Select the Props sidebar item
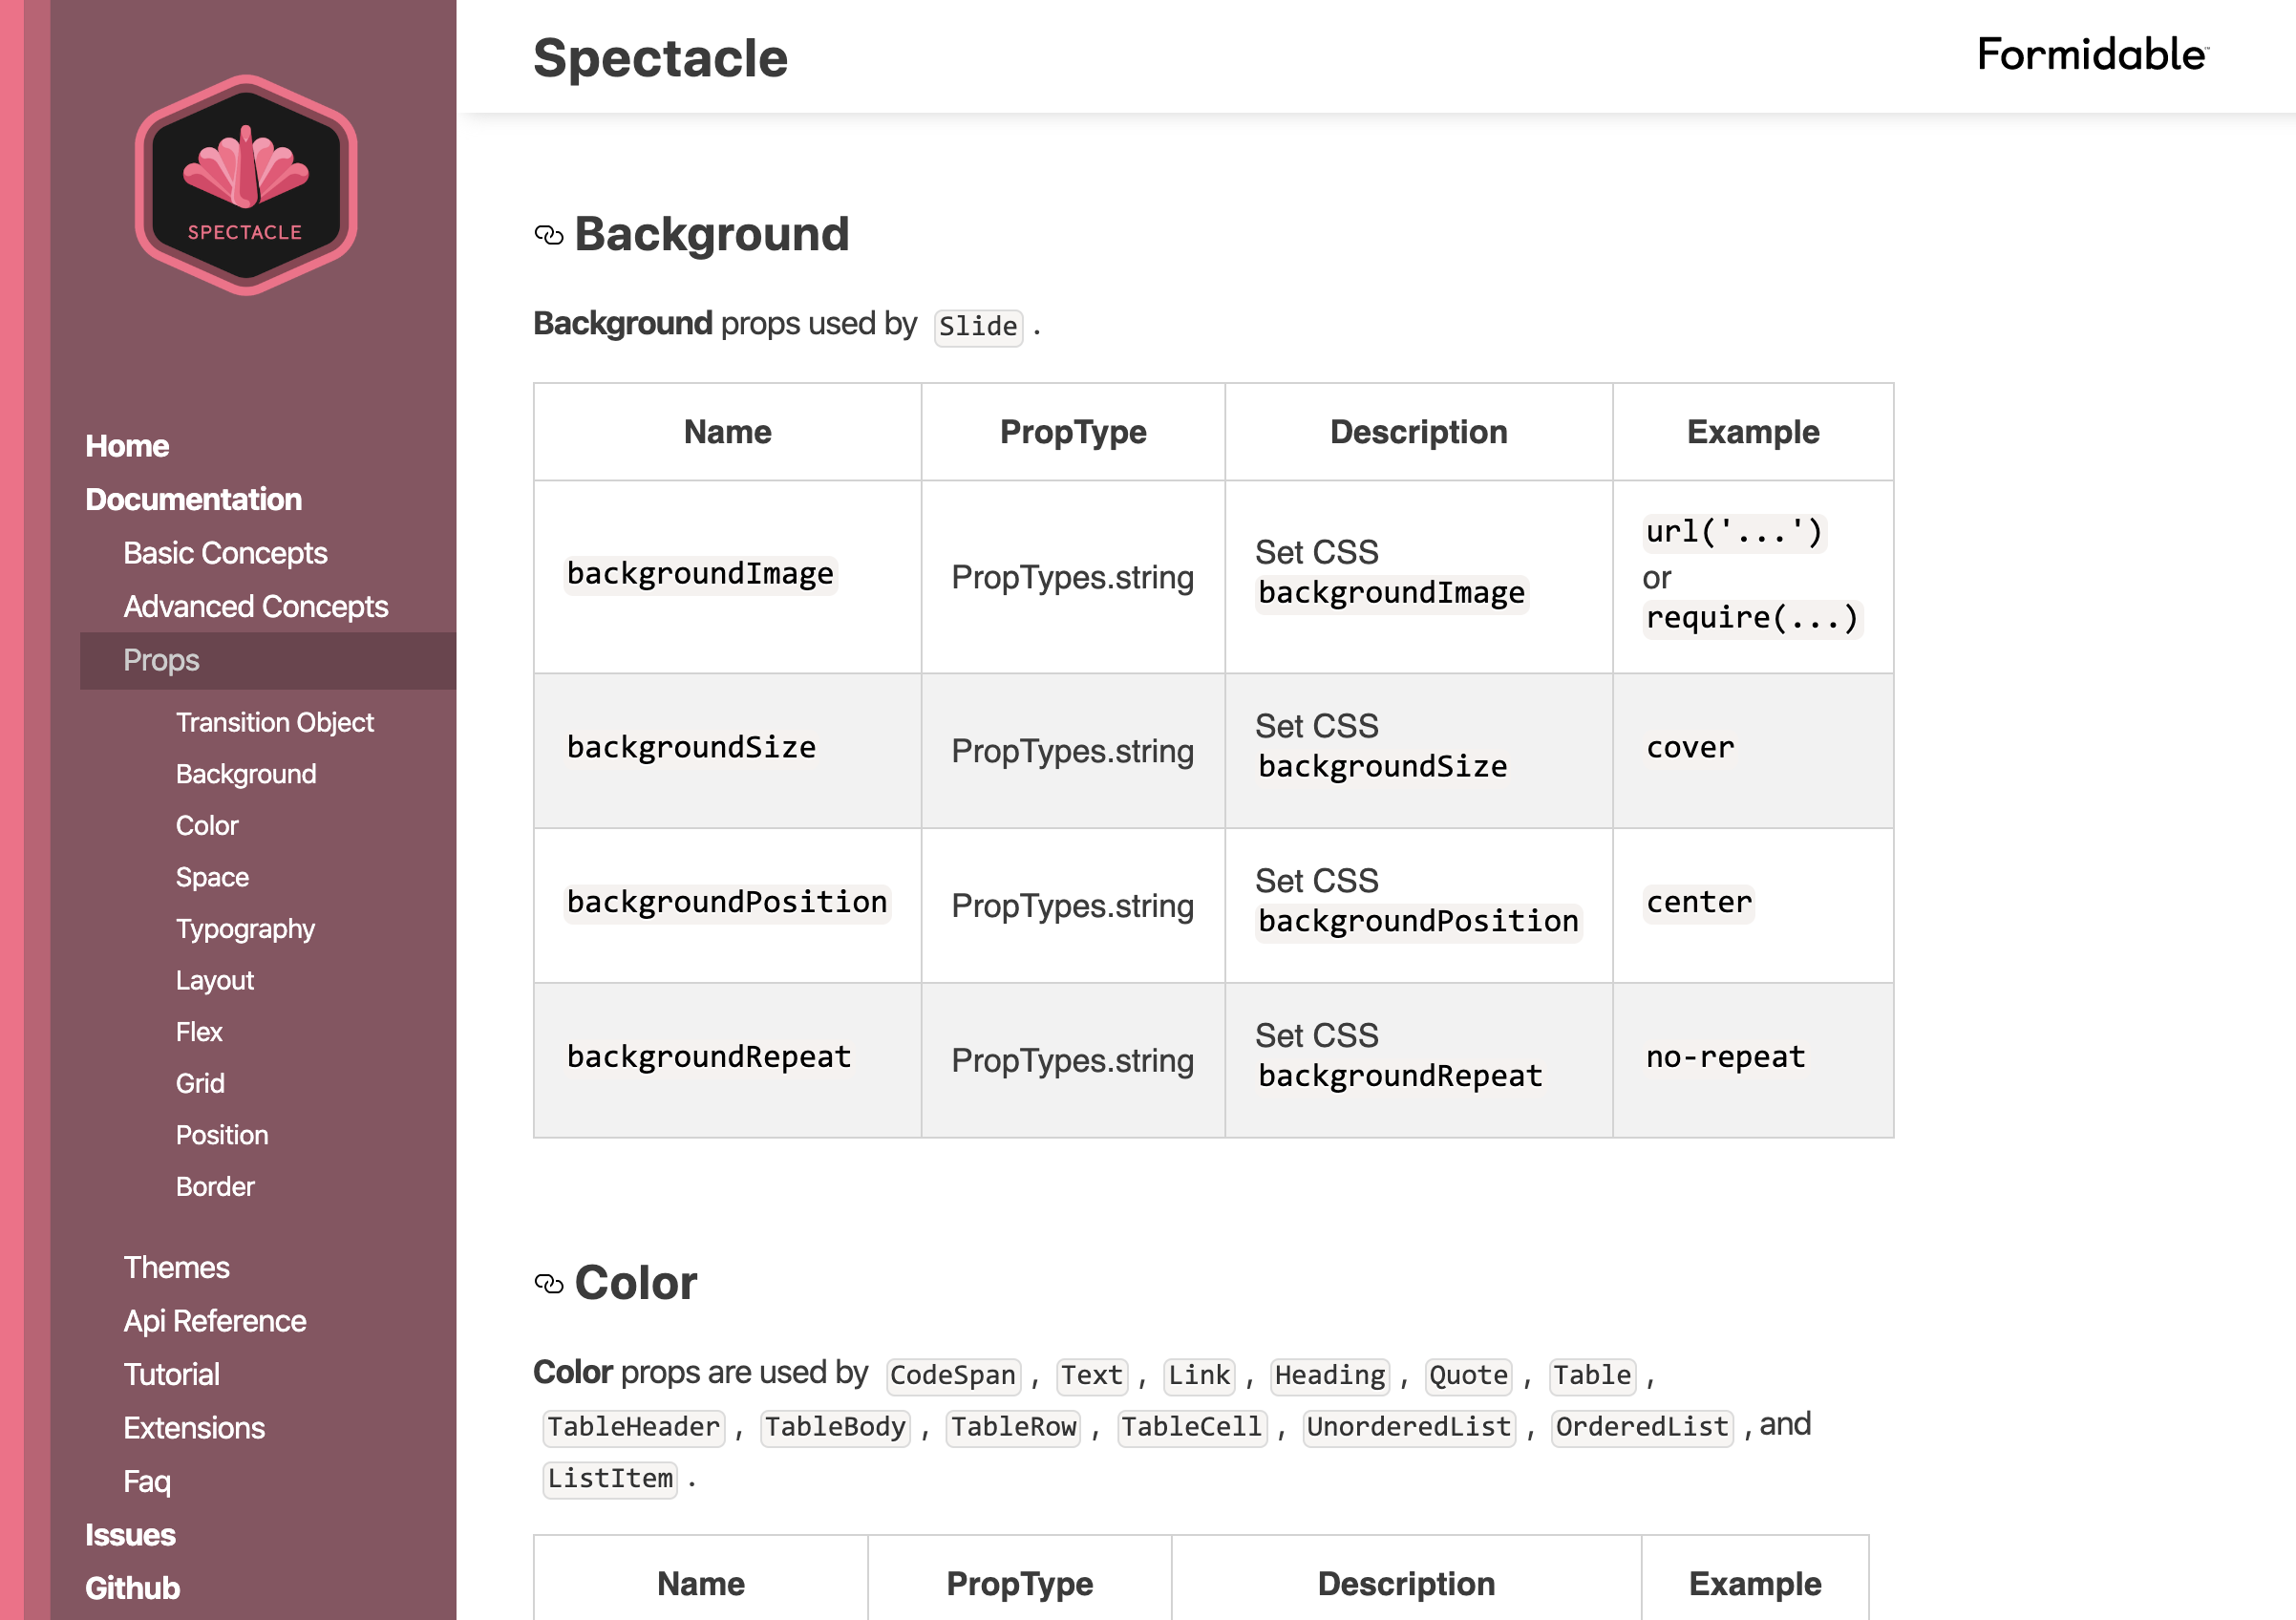This screenshot has height=1620, width=2296. tap(161, 660)
